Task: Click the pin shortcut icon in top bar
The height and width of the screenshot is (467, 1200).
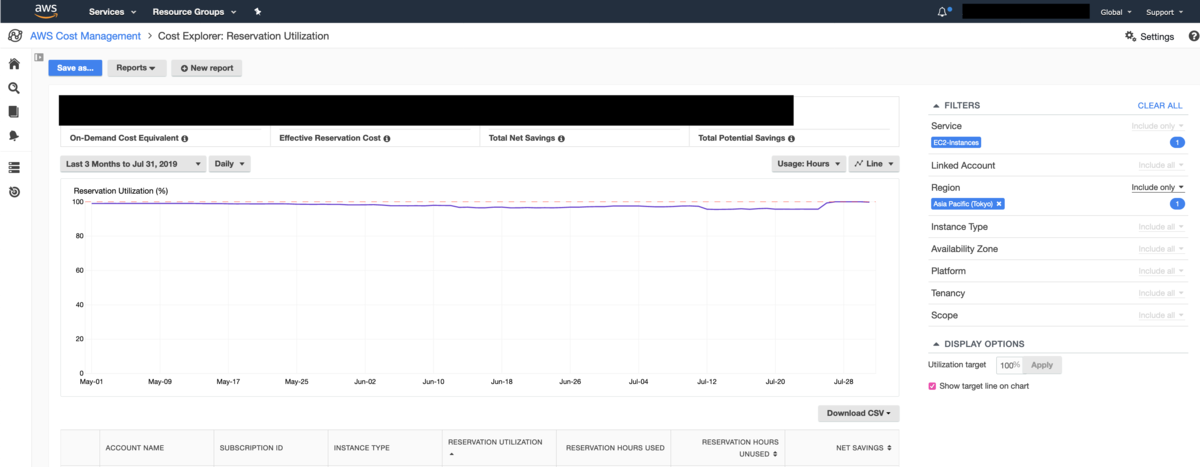Action: pyautogui.click(x=258, y=12)
